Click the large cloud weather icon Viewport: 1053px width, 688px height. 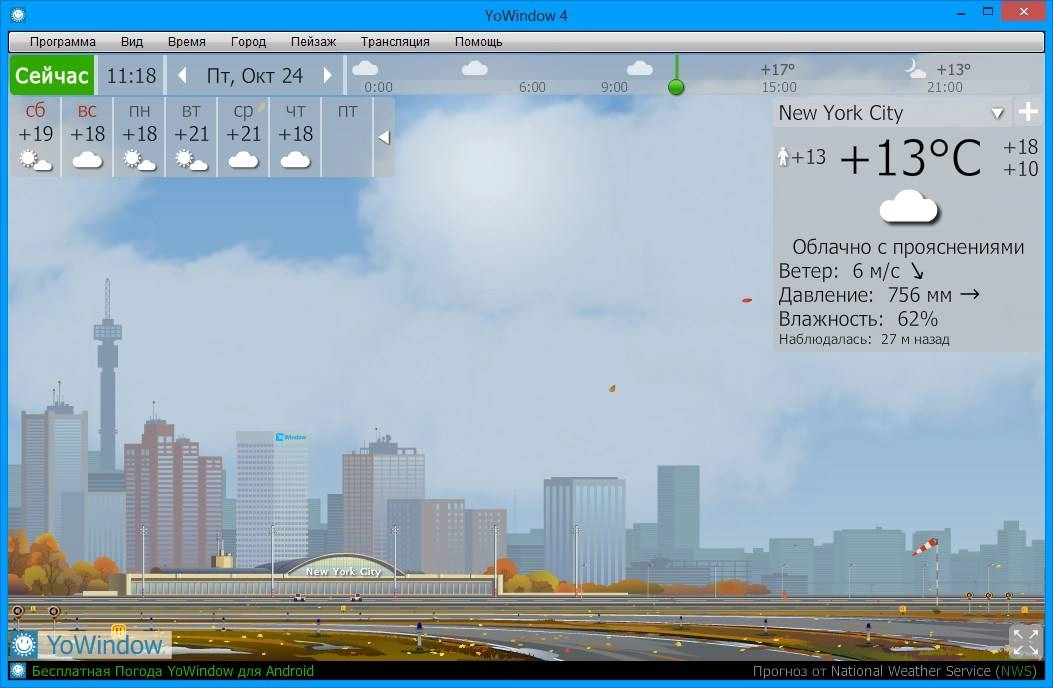coord(909,206)
